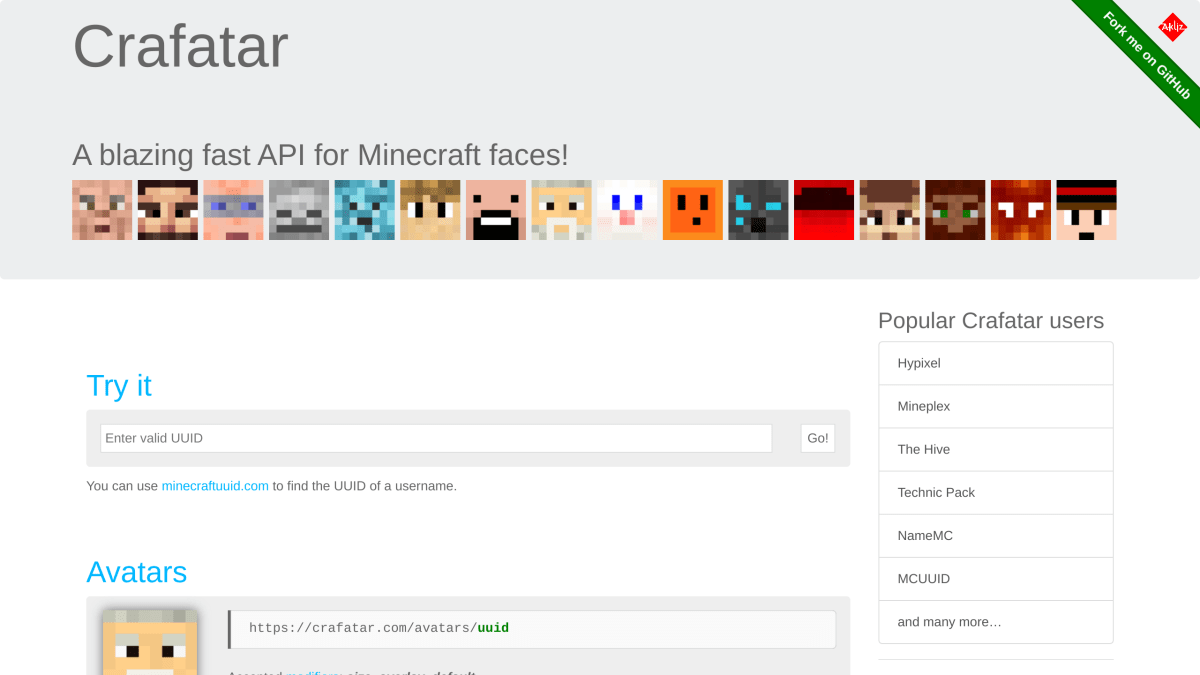Click the example avatar image under Avatars
The width and height of the screenshot is (1200, 675).
pyautogui.click(x=150, y=642)
